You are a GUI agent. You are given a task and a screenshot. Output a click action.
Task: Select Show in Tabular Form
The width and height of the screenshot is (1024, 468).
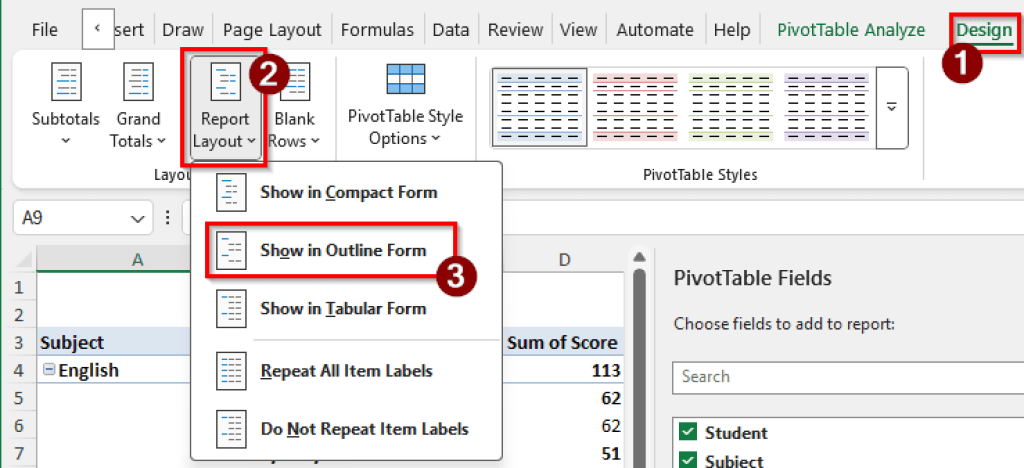tap(342, 309)
